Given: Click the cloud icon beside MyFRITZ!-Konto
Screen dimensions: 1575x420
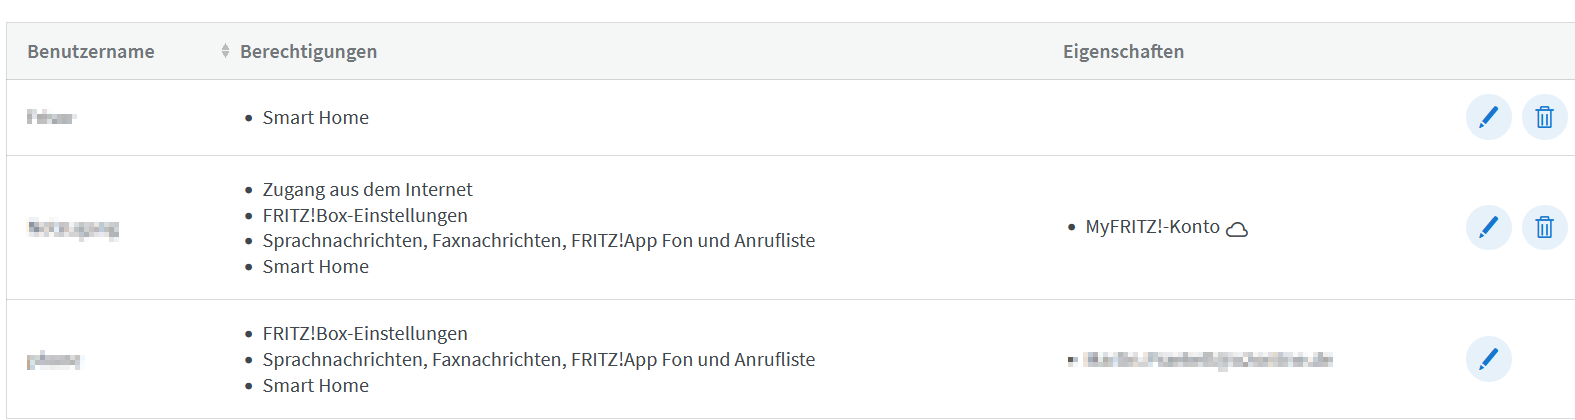Looking at the screenshot, I should (1237, 229).
